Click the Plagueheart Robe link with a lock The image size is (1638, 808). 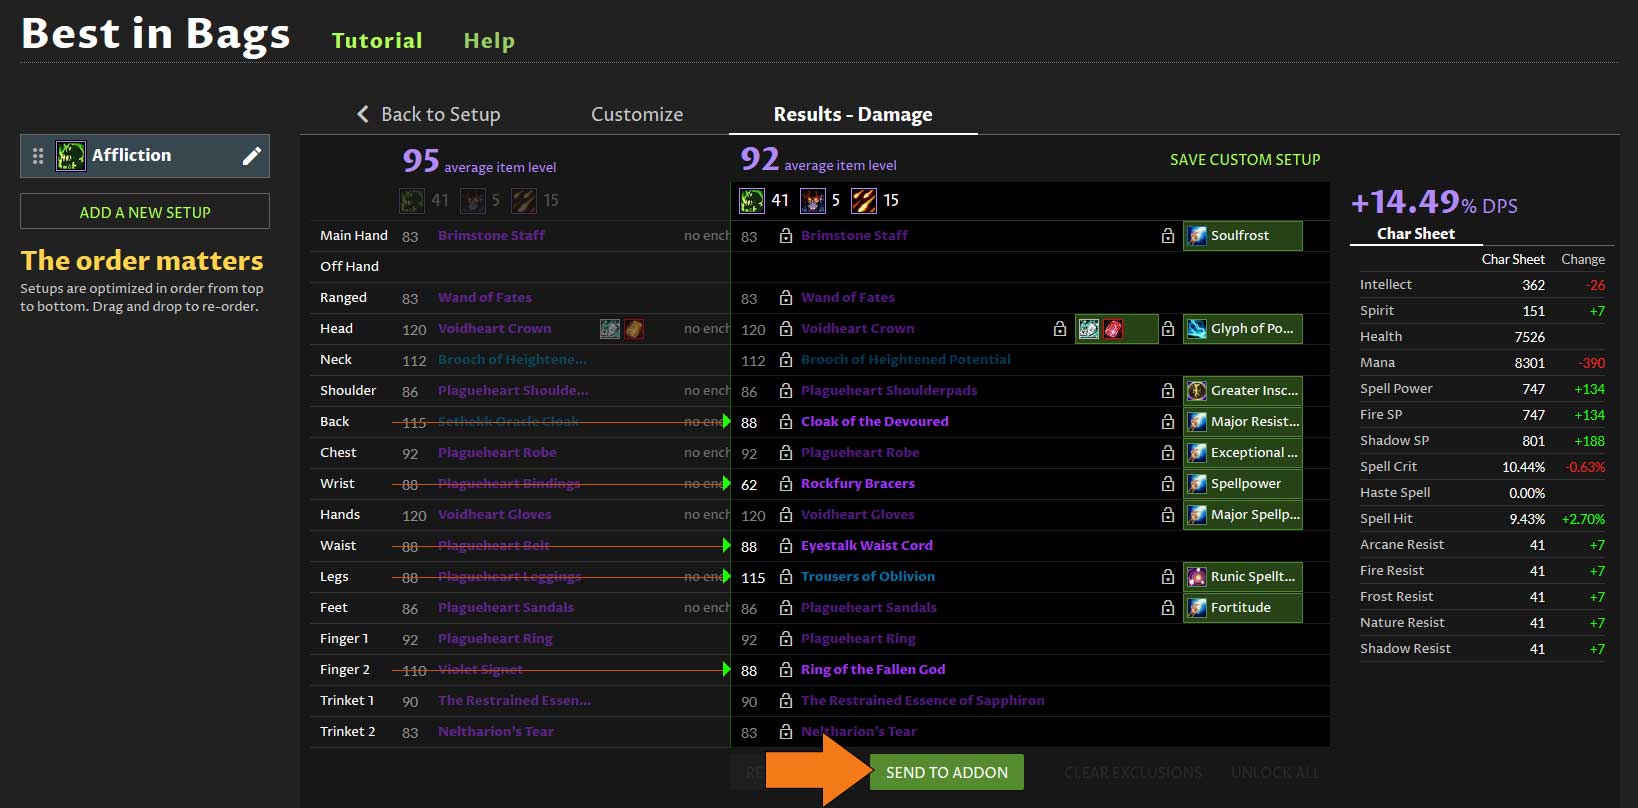pyautogui.click(x=860, y=453)
